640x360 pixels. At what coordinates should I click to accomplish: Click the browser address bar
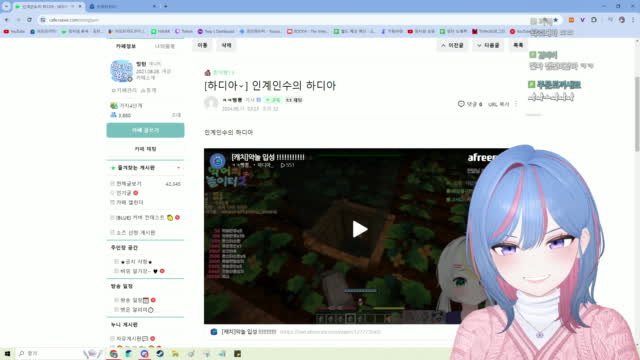coord(286,20)
